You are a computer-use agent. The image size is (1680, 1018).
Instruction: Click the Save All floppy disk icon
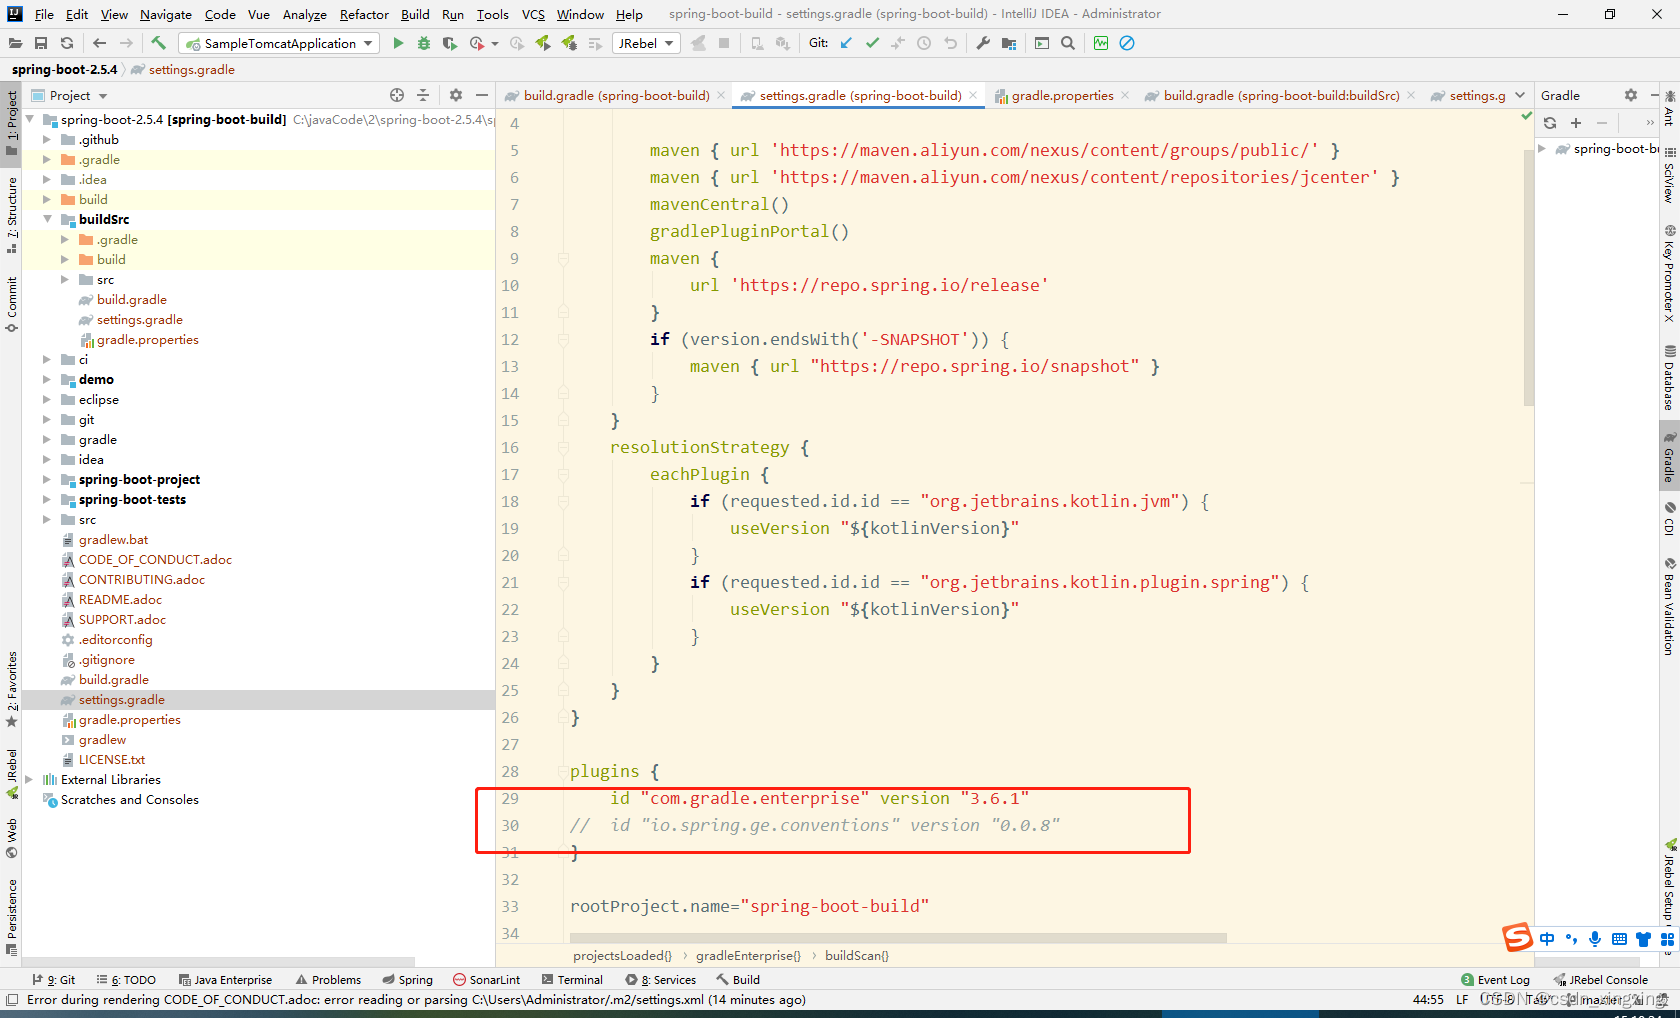[x=41, y=43]
